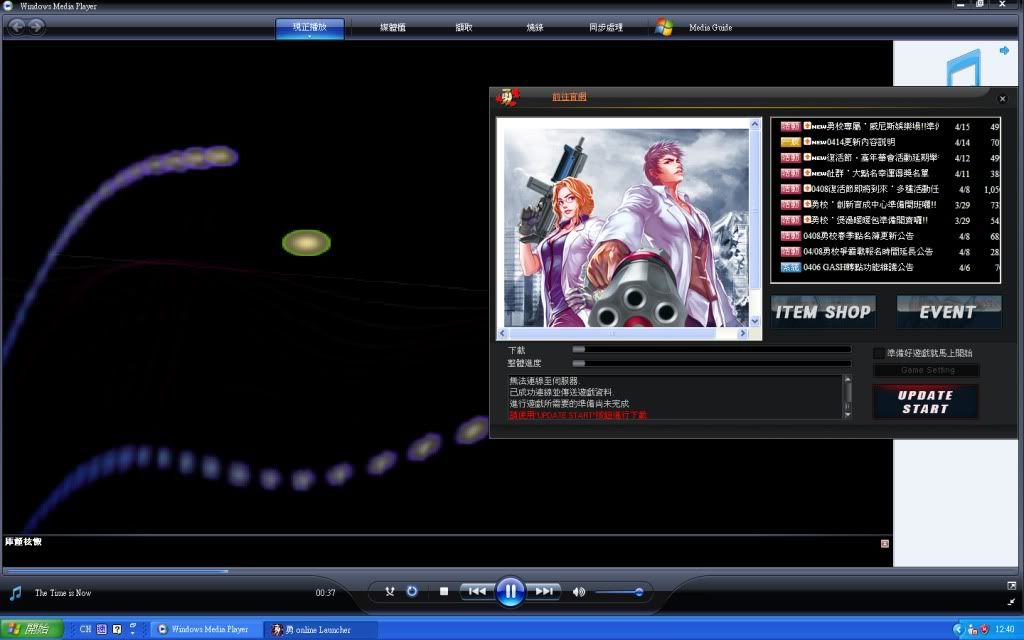Open the 前往官網 official site link

pos(569,97)
